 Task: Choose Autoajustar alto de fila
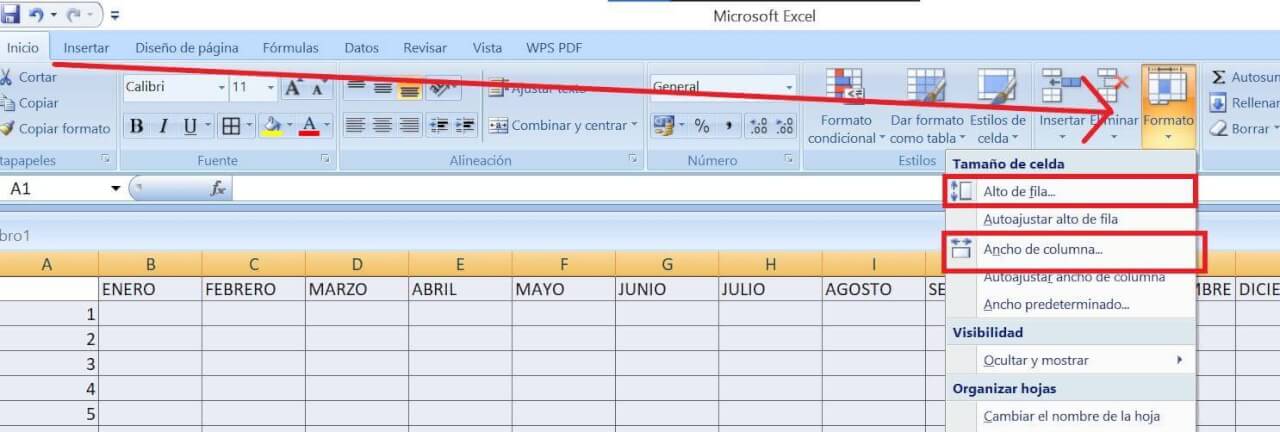click(x=1070, y=219)
